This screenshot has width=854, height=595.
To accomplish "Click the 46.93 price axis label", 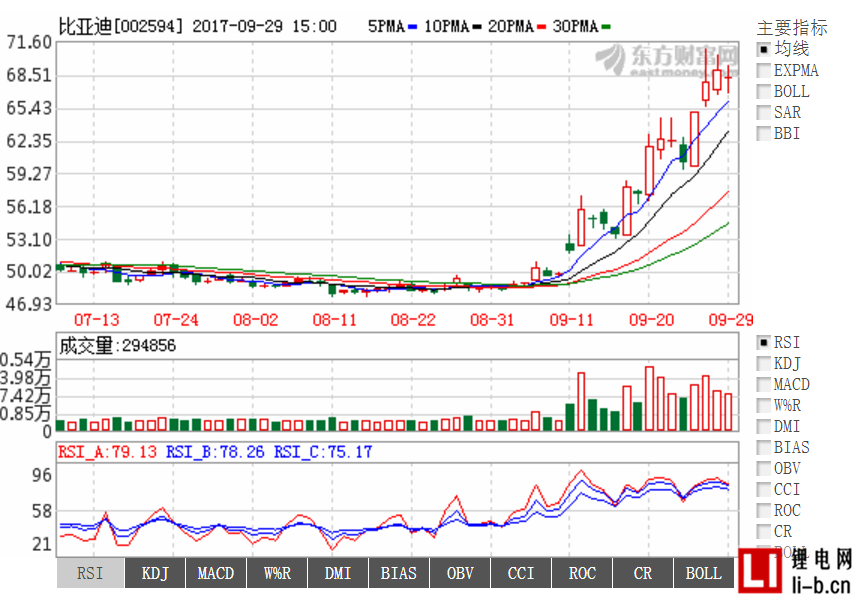I will [x=29, y=304].
